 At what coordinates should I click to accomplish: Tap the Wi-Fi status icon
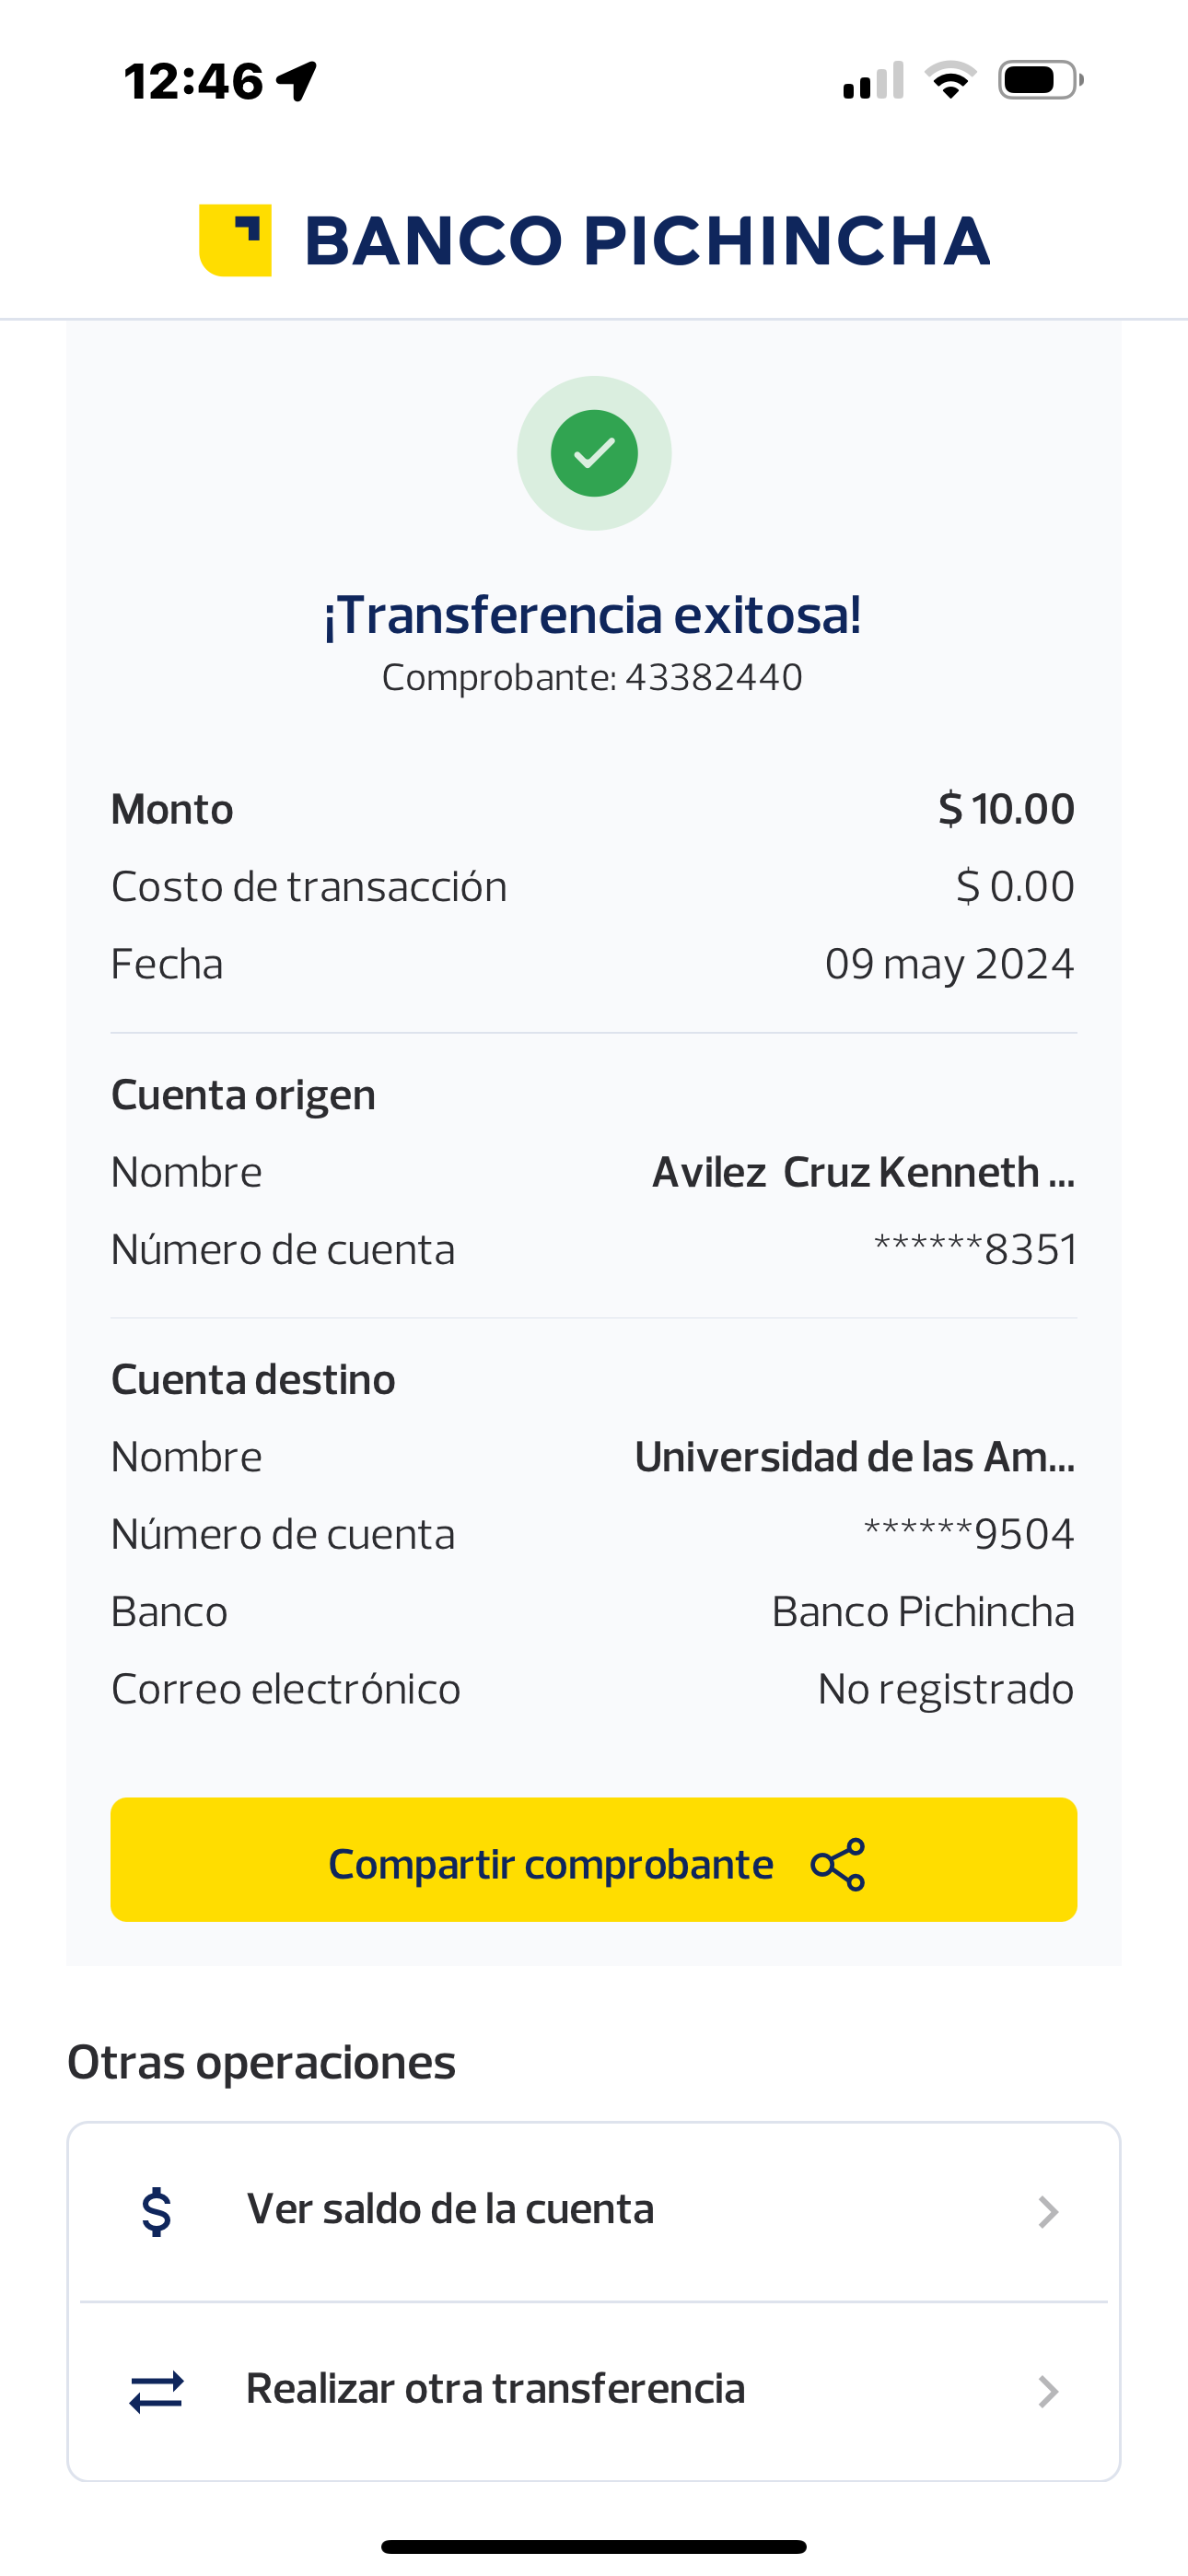[x=950, y=80]
